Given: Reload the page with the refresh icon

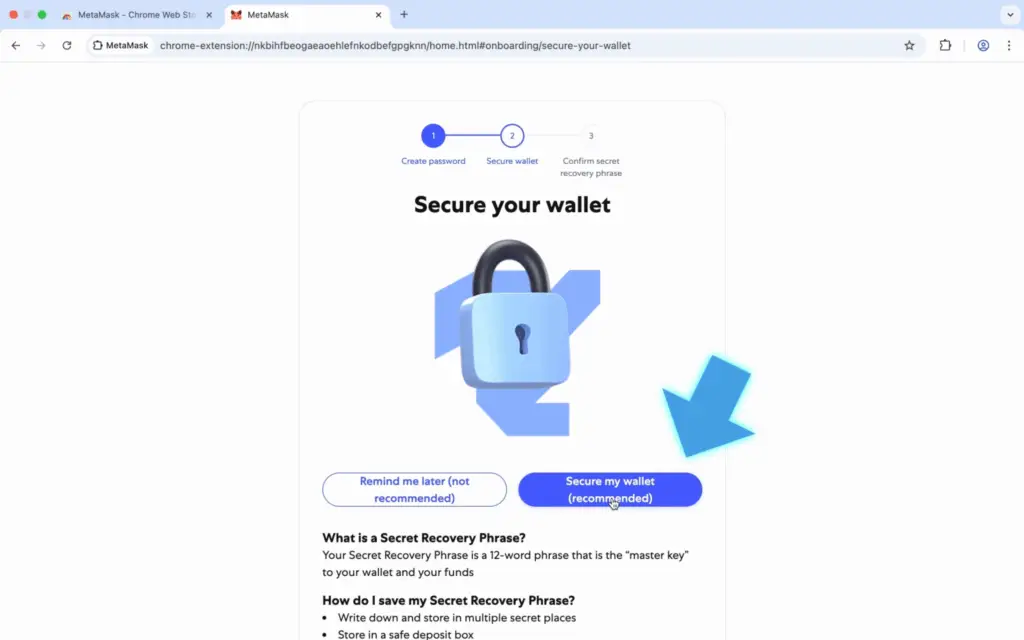Looking at the screenshot, I should [x=67, y=46].
